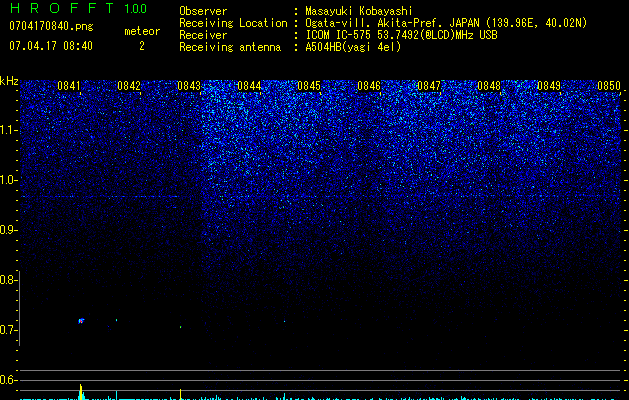Click the 1.1 frequency axis label

pyautogui.click(x=8, y=130)
